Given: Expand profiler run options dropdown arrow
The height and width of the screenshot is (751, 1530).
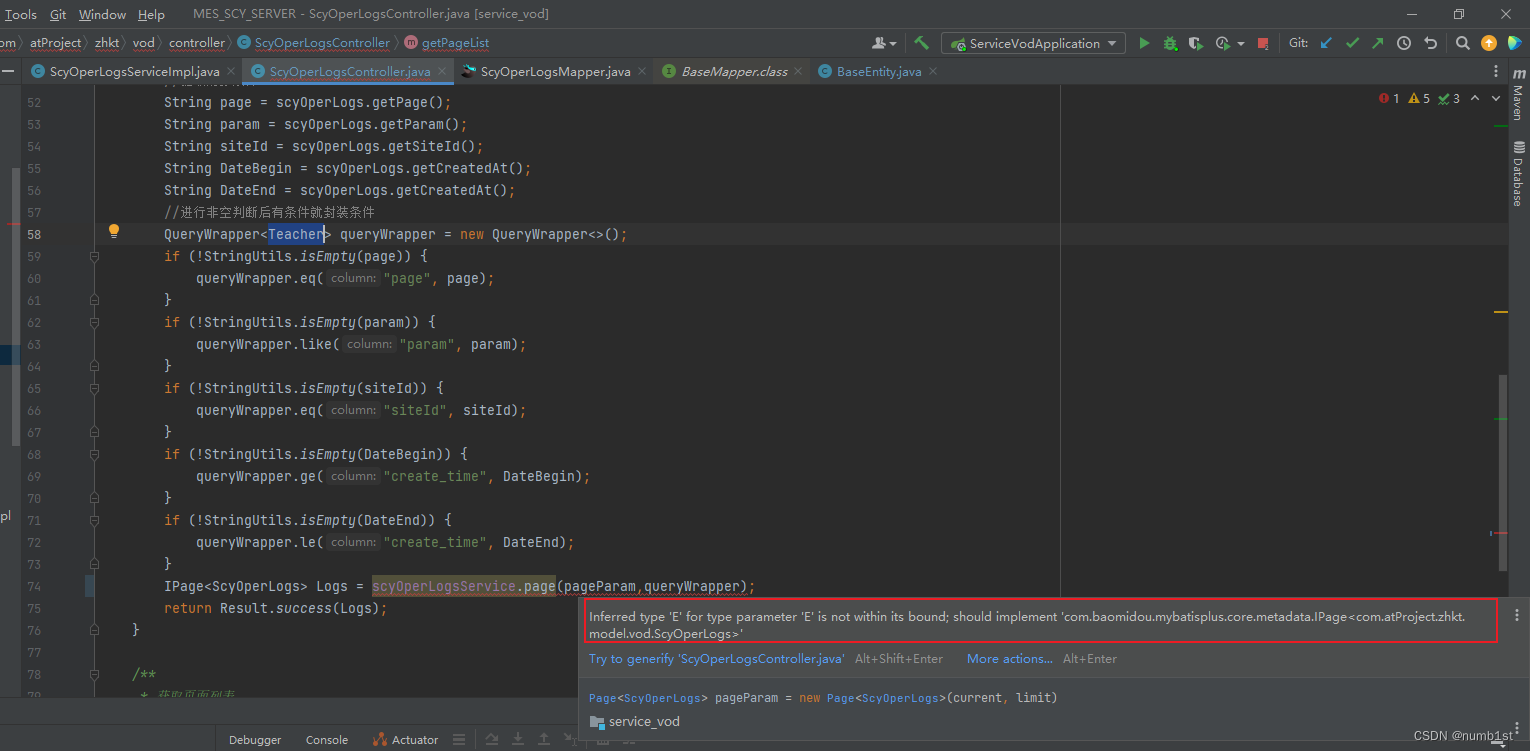Looking at the screenshot, I should (x=1241, y=44).
